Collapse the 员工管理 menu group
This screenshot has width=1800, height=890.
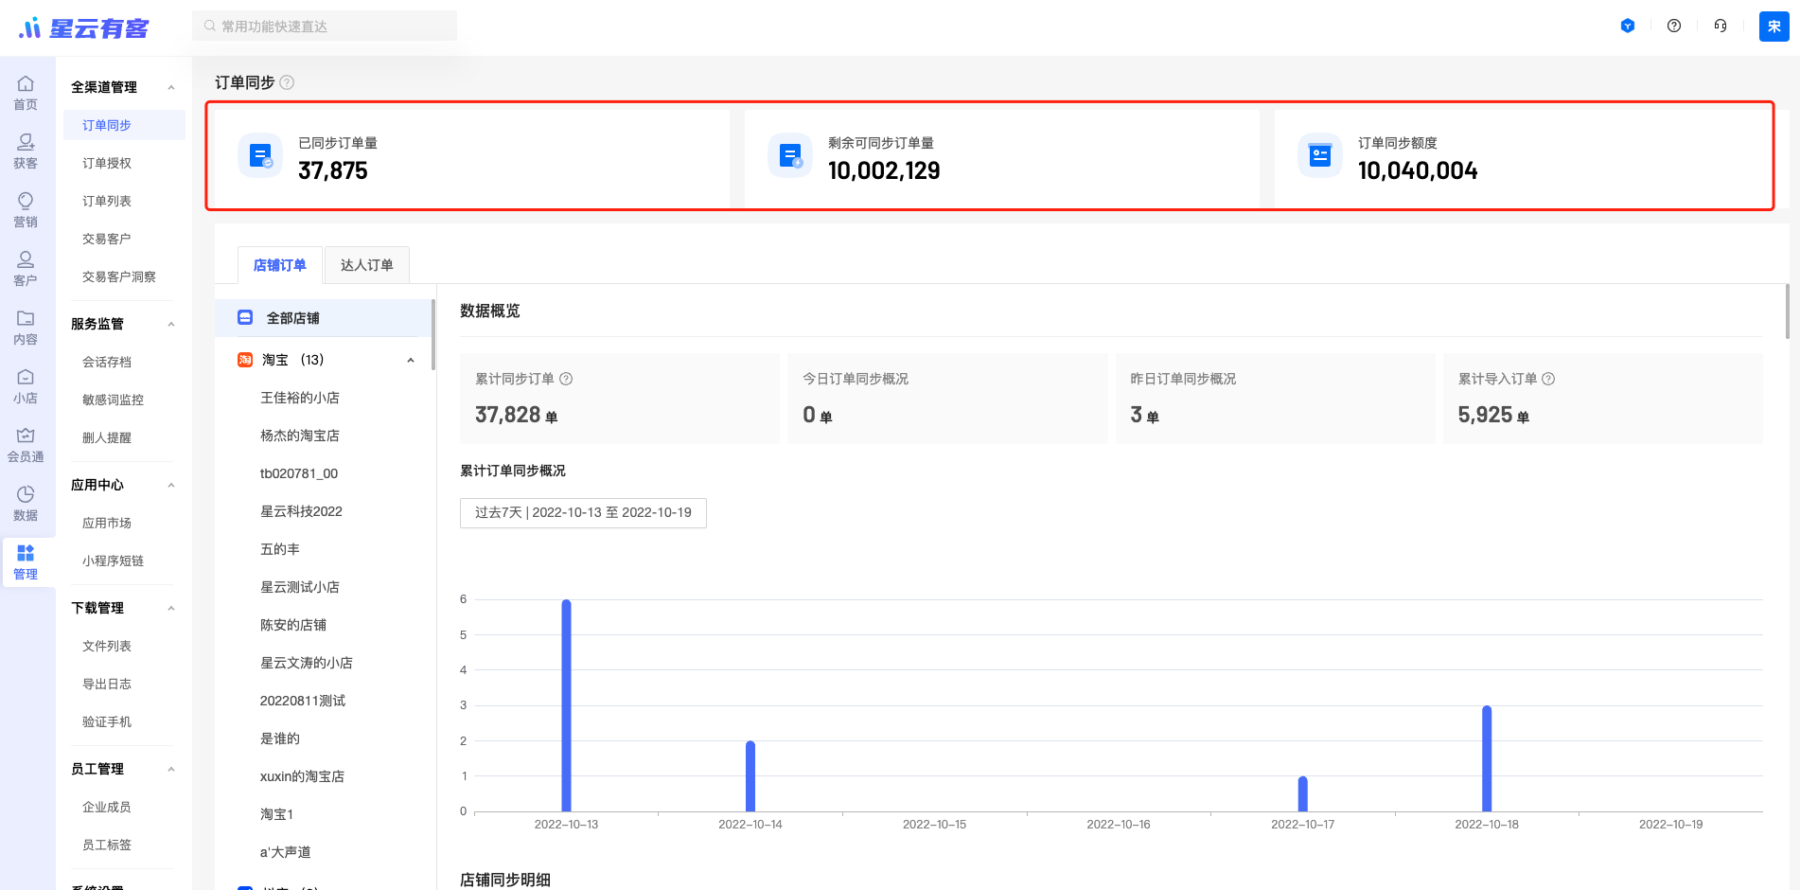[171, 769]
